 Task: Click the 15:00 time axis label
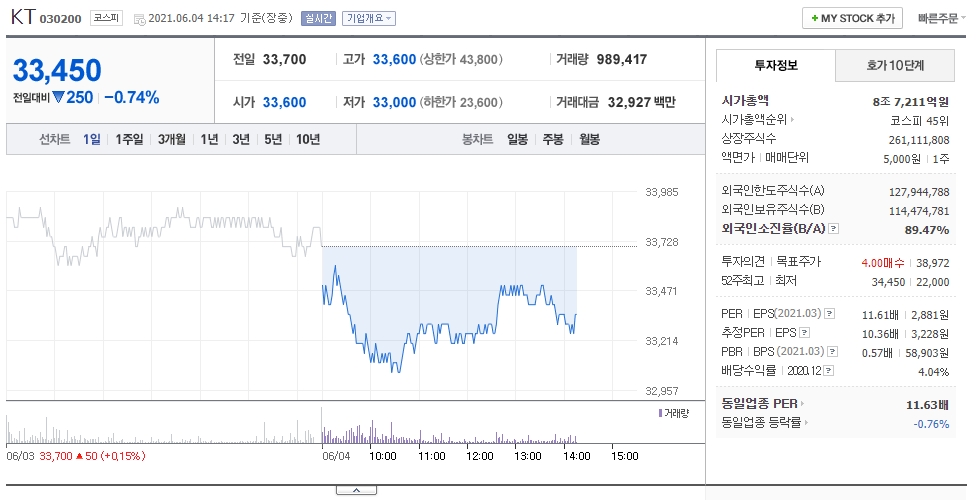(624, 456)
